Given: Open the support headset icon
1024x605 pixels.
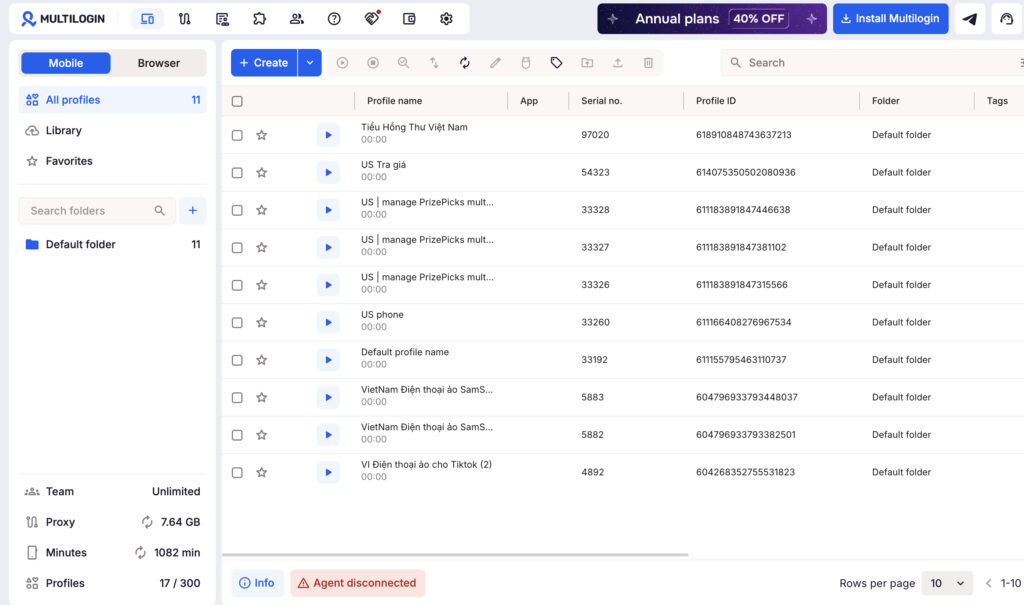Looking at the screenshot, I should (x=1006, y=19).
